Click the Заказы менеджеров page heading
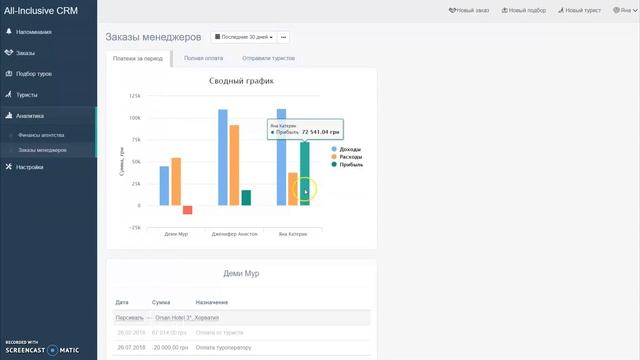The width and height of the screenshot is (640, 360). click(153, 37)
